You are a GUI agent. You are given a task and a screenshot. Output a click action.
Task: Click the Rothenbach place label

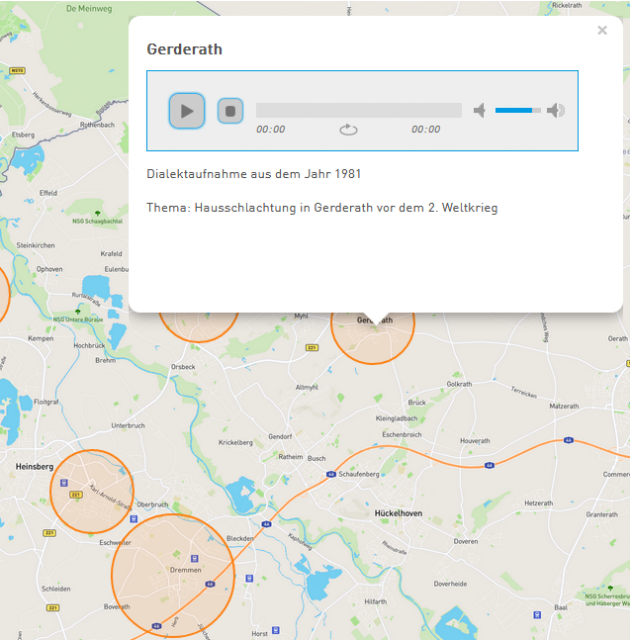click(x=97, y=124)
